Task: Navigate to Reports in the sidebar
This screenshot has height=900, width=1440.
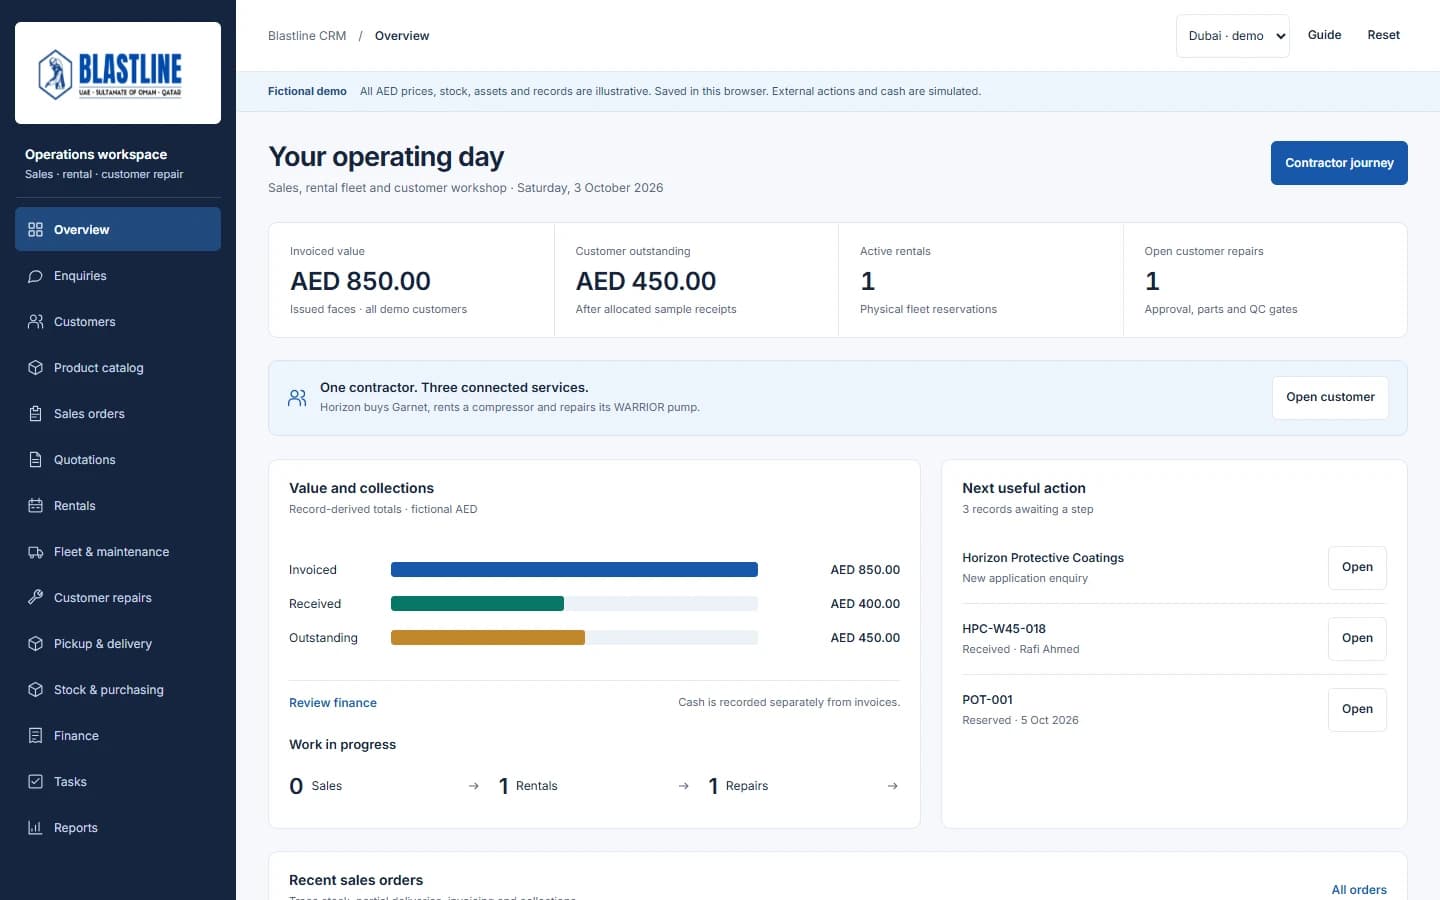Action: pyautogui.click(x=118, y=828)
